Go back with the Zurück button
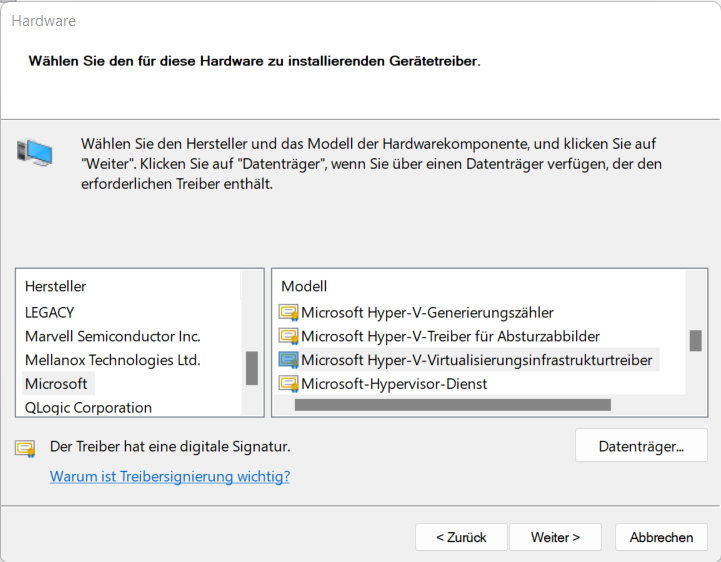The width and height of the screenshot is (721, 562). [461, 537]
